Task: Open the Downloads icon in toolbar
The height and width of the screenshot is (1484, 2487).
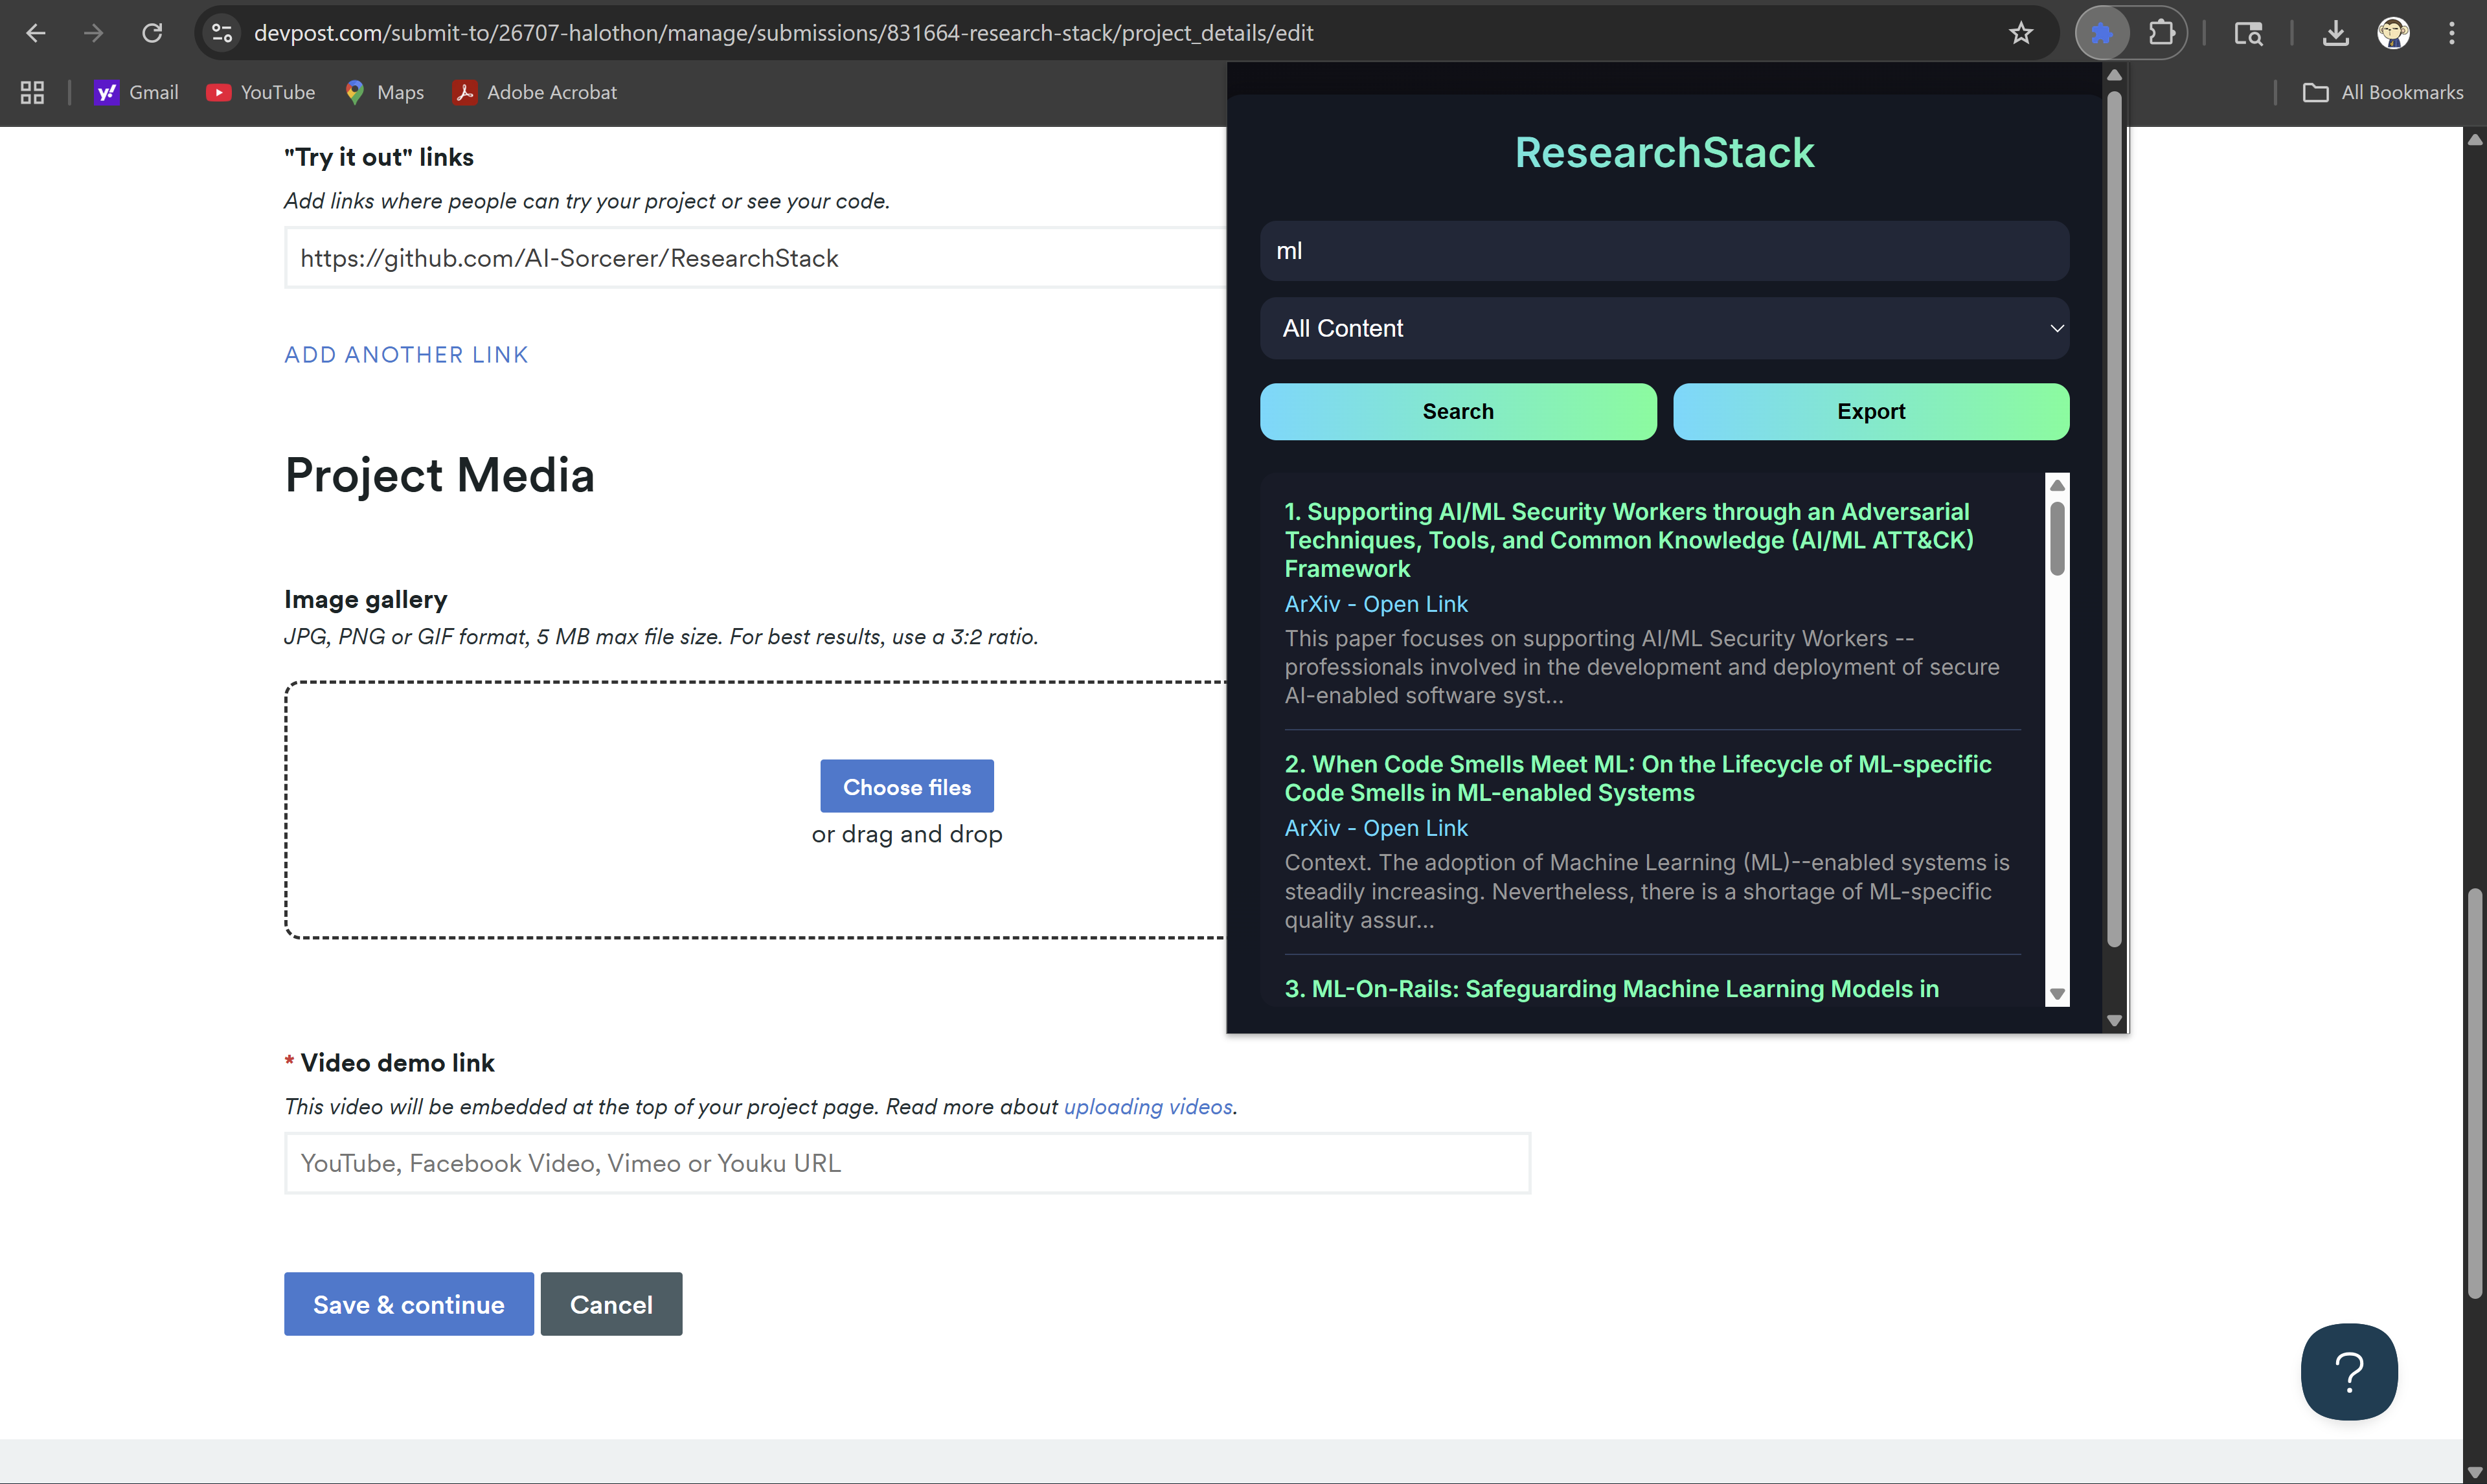Action: (2335, 33)
